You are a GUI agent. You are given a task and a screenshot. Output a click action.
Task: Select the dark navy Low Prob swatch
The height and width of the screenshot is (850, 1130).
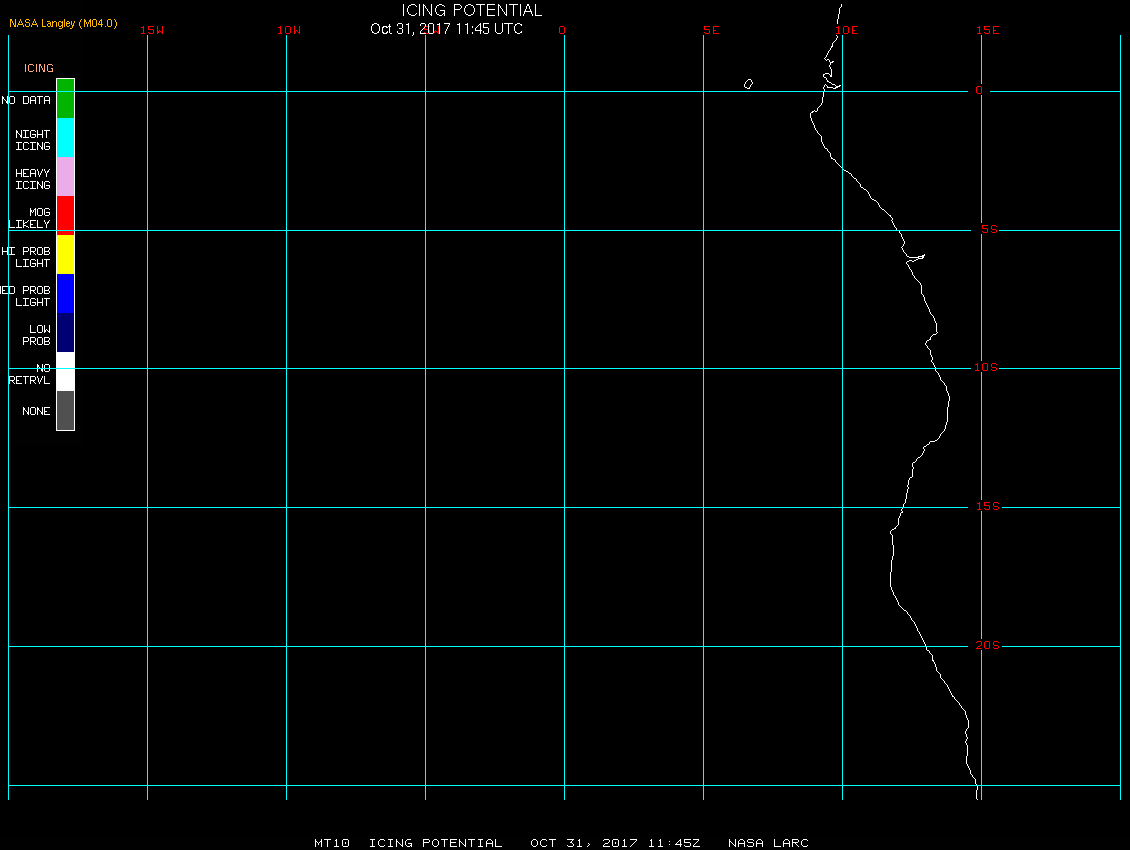(x=66, y=332)
